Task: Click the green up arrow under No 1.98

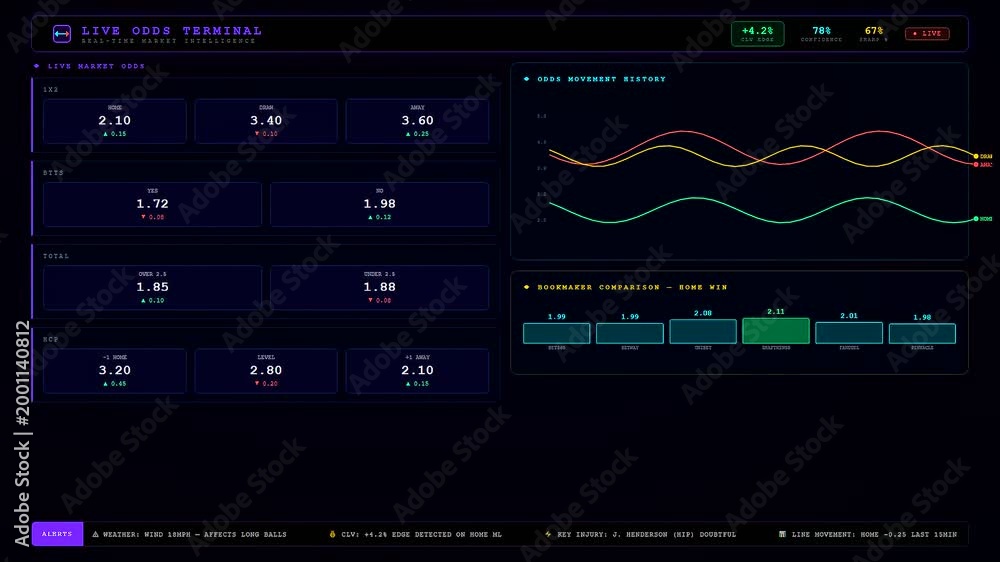Action: tap(371, 218)
